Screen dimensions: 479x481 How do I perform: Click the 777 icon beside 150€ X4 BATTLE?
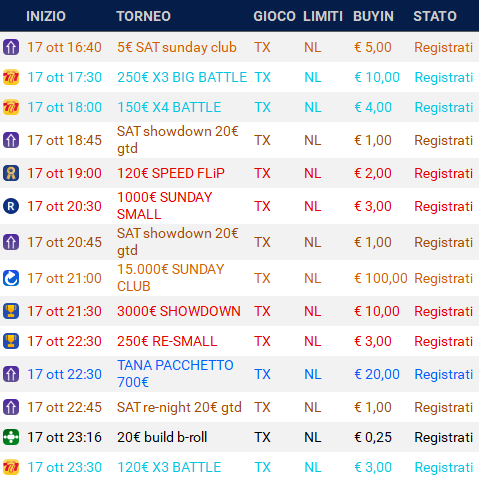[11, 107]
